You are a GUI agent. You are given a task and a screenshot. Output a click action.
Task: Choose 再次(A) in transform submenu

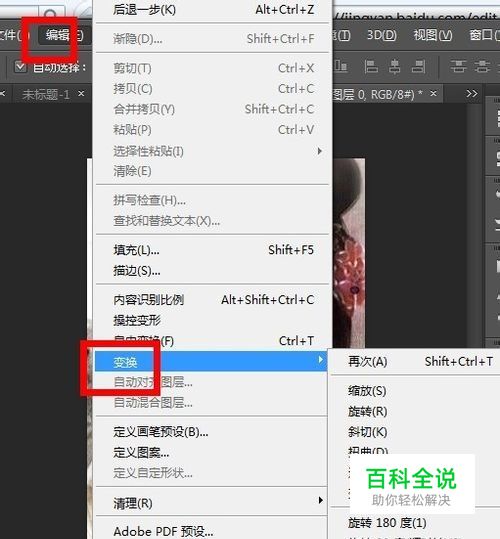415,361
